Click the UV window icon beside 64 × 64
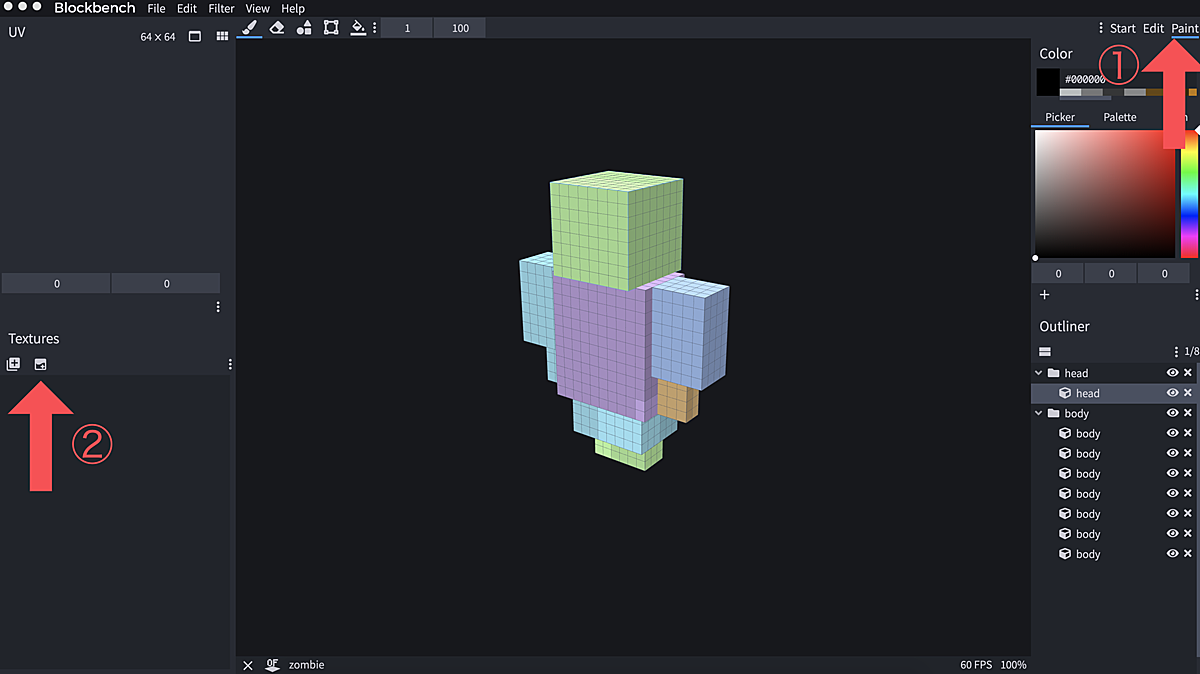The height and width of the screenshot is (674, 1200). coord(195,36)
